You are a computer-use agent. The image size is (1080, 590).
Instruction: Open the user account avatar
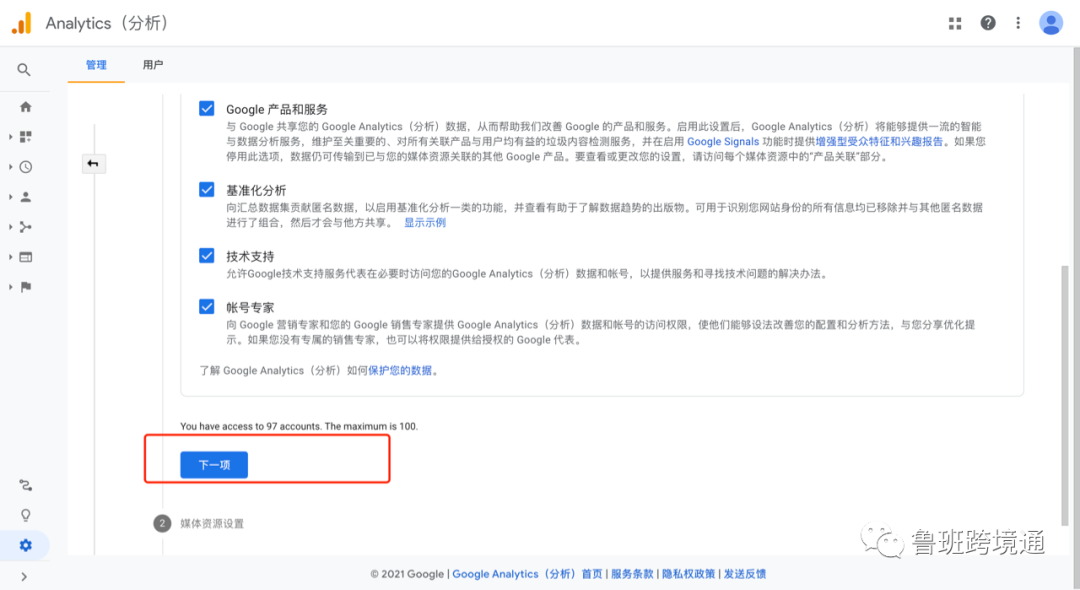click(x=1051, y=22)
